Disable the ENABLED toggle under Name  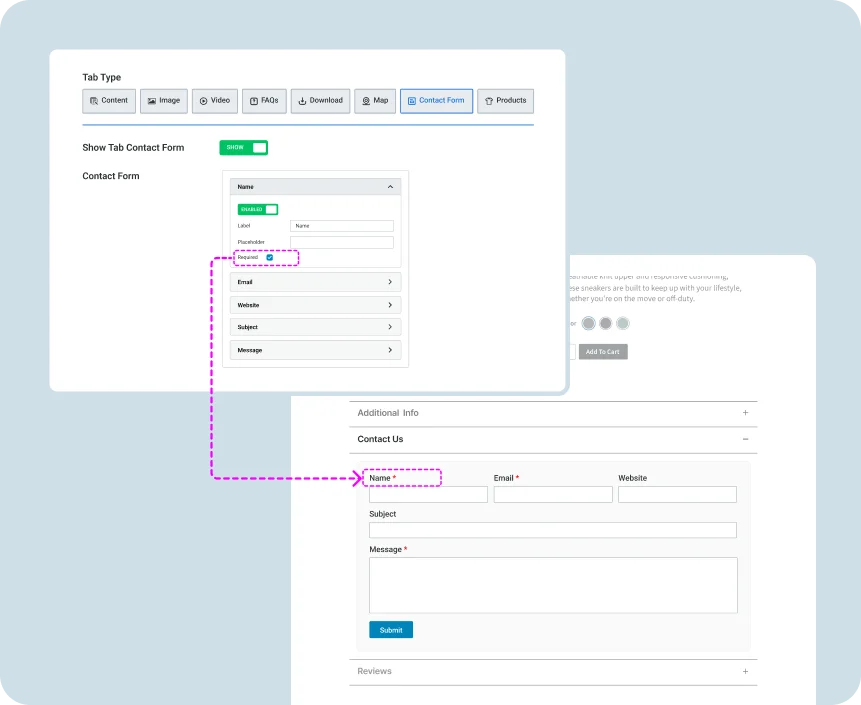point(257,209)
